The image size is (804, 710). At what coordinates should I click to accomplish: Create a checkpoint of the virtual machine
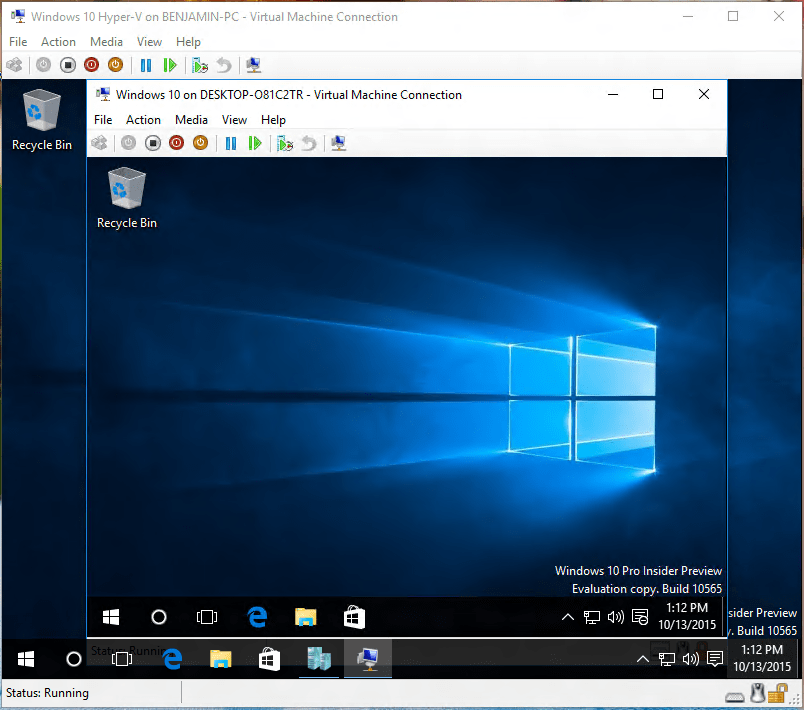pos(284,142)
